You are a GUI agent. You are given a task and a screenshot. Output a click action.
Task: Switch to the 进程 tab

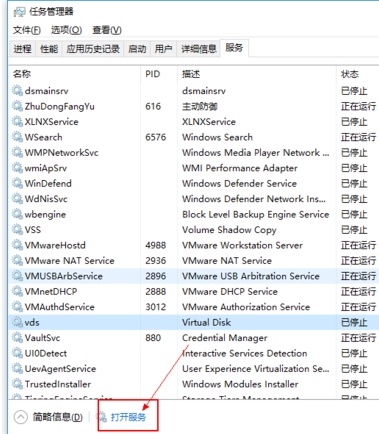(22, 49)
